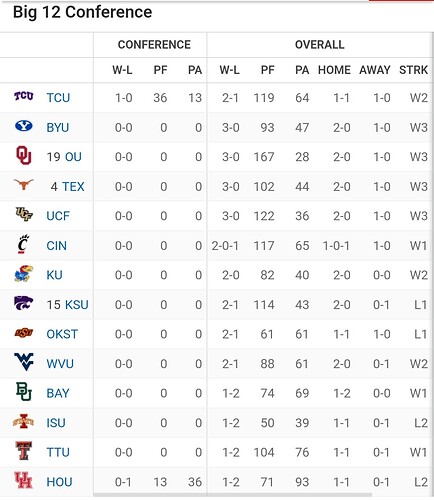Click the HOME column header
This screenshot has height=500, width=434.
tap(334, 70)
